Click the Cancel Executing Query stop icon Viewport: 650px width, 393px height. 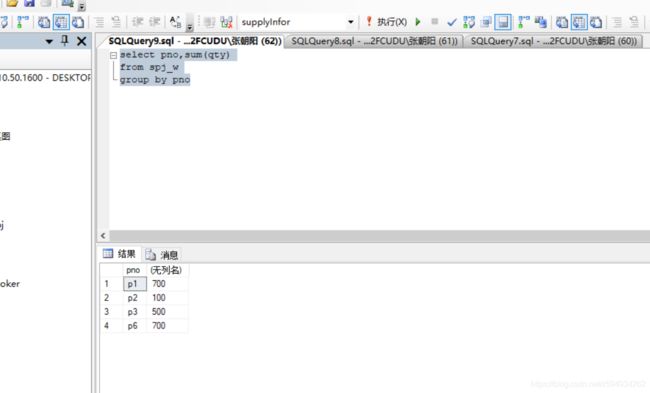[434, 22]
